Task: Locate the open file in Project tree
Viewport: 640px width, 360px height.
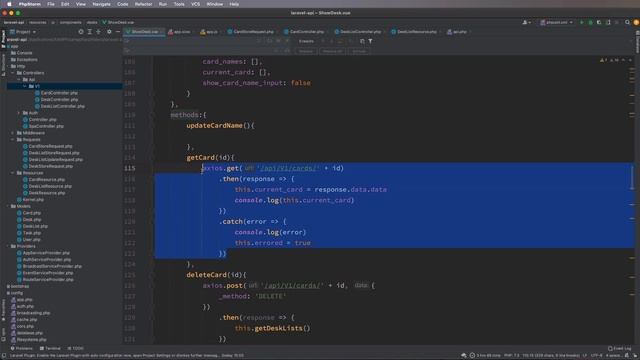Action: (81, 31)
